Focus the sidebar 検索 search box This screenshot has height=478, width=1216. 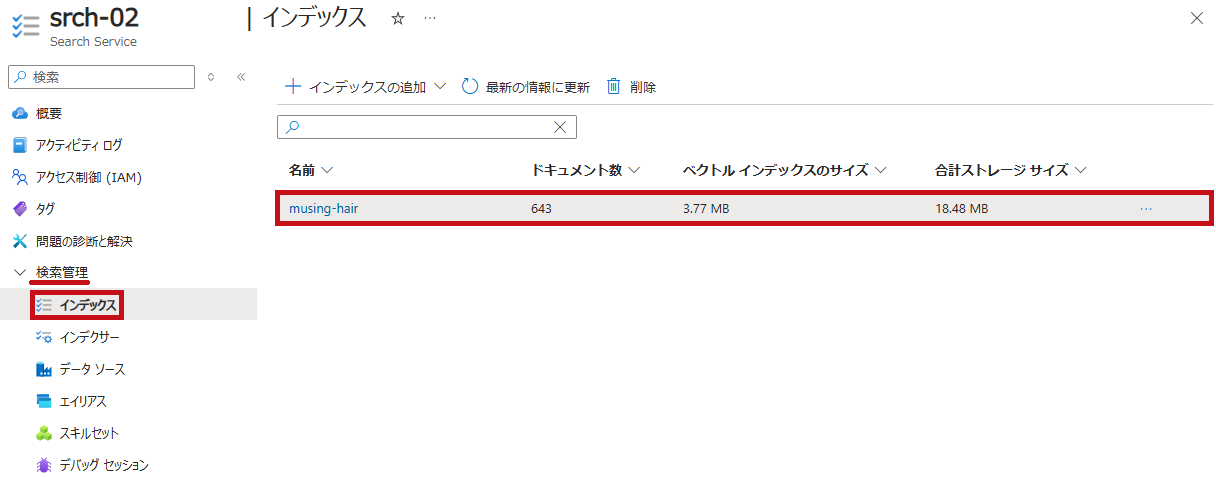101,77
